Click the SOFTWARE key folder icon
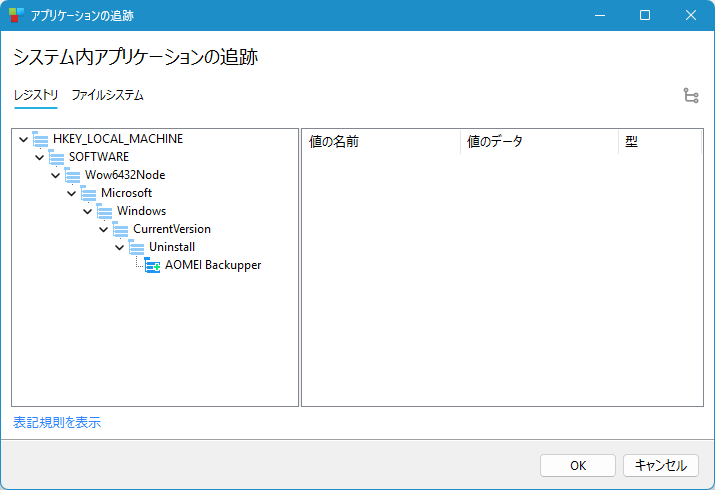The height and width of the screenshot is (490, 715). point(57,157)
